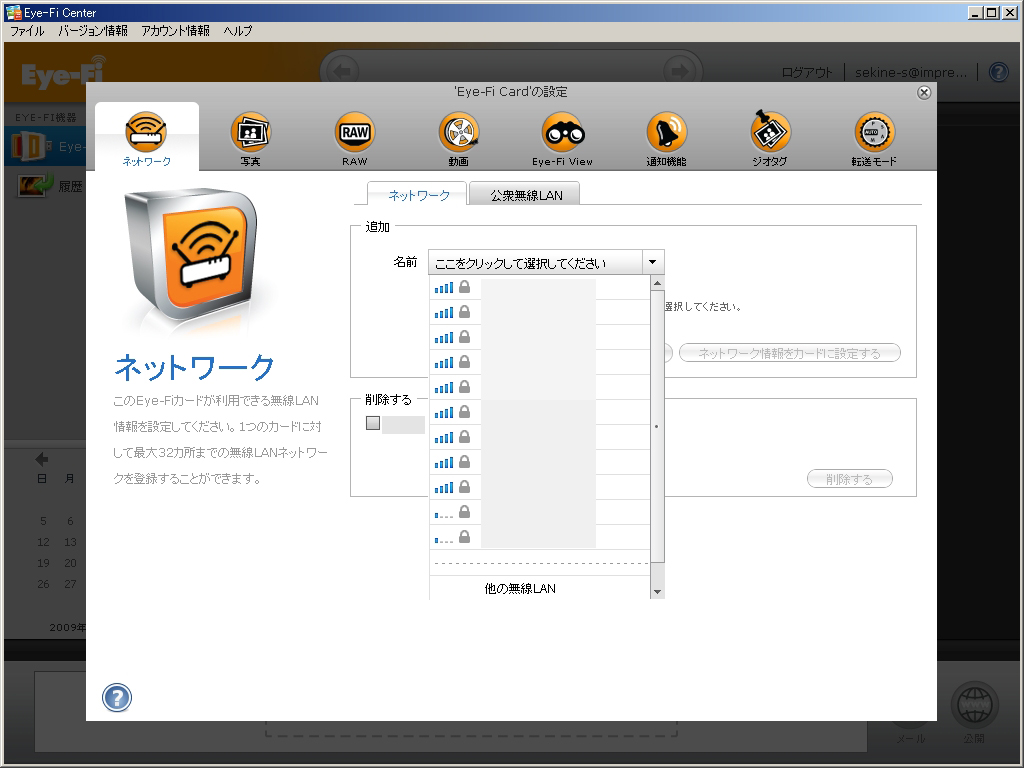The width and height of the screenshot is (1024, 768).
Task: Open the network name selection dropdown
Action: point(654,261)
